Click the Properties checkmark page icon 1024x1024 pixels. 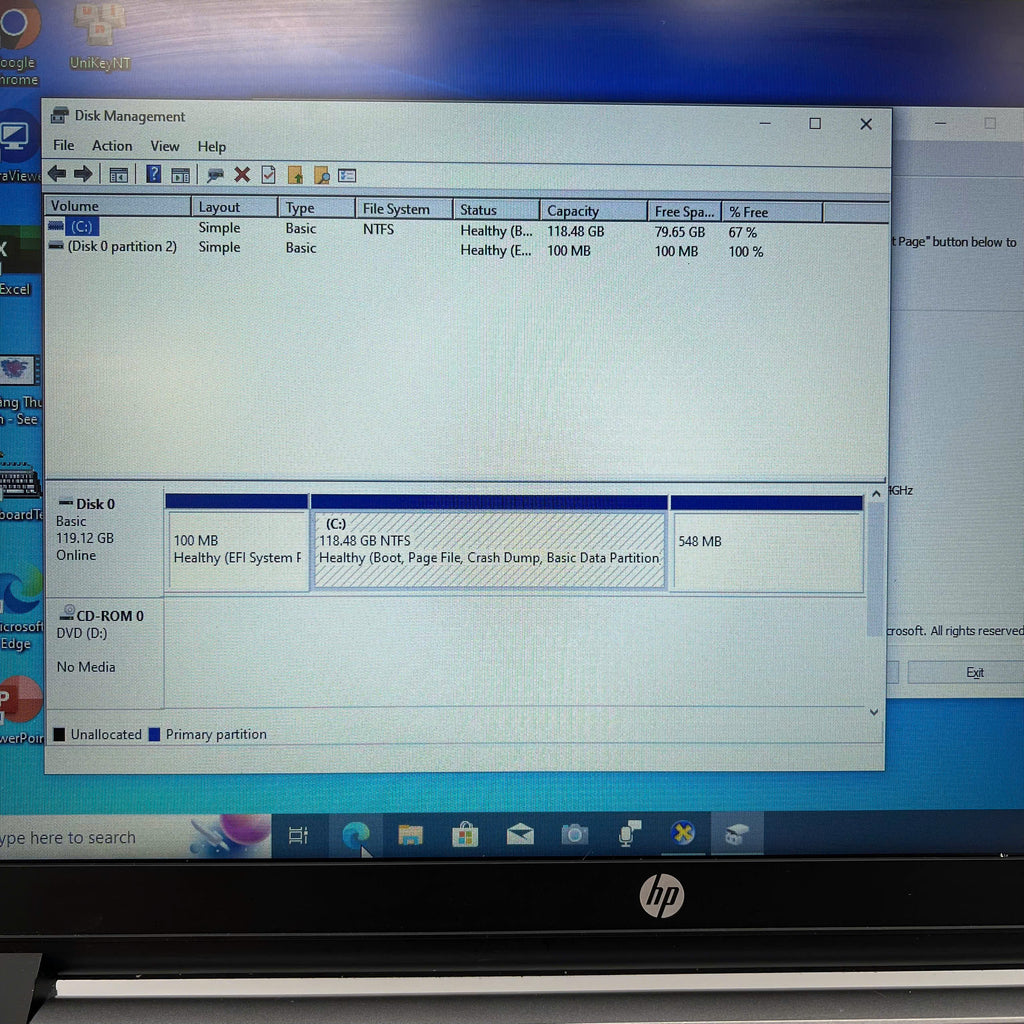pyautogui.click(x=268, y=175)
